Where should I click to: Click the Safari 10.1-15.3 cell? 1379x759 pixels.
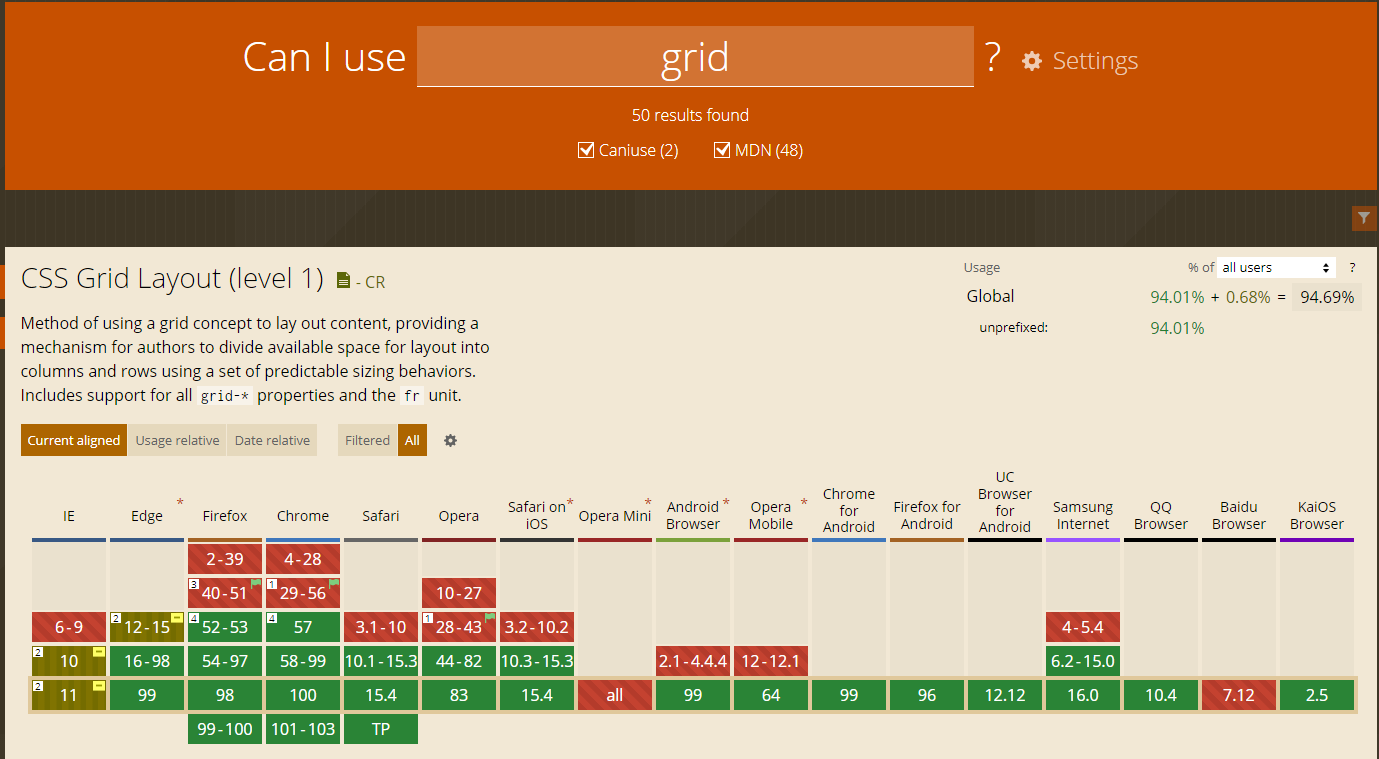coord(381,661)
